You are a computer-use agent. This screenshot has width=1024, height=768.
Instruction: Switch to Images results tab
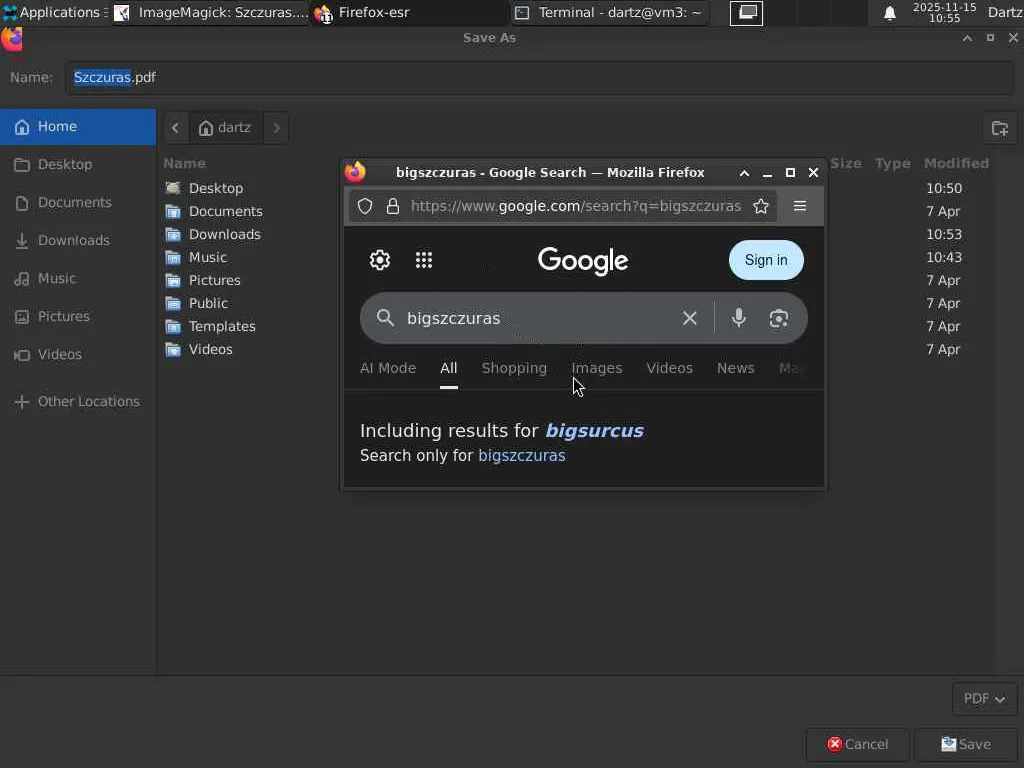597,368
